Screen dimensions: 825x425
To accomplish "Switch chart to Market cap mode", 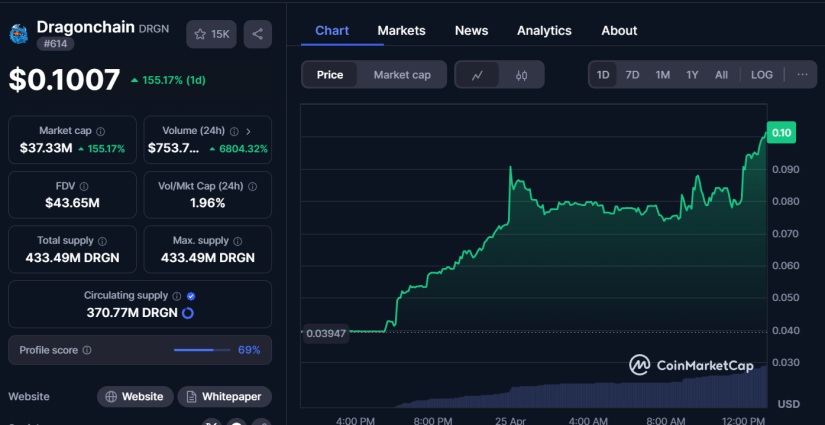I will click(402, 75).
